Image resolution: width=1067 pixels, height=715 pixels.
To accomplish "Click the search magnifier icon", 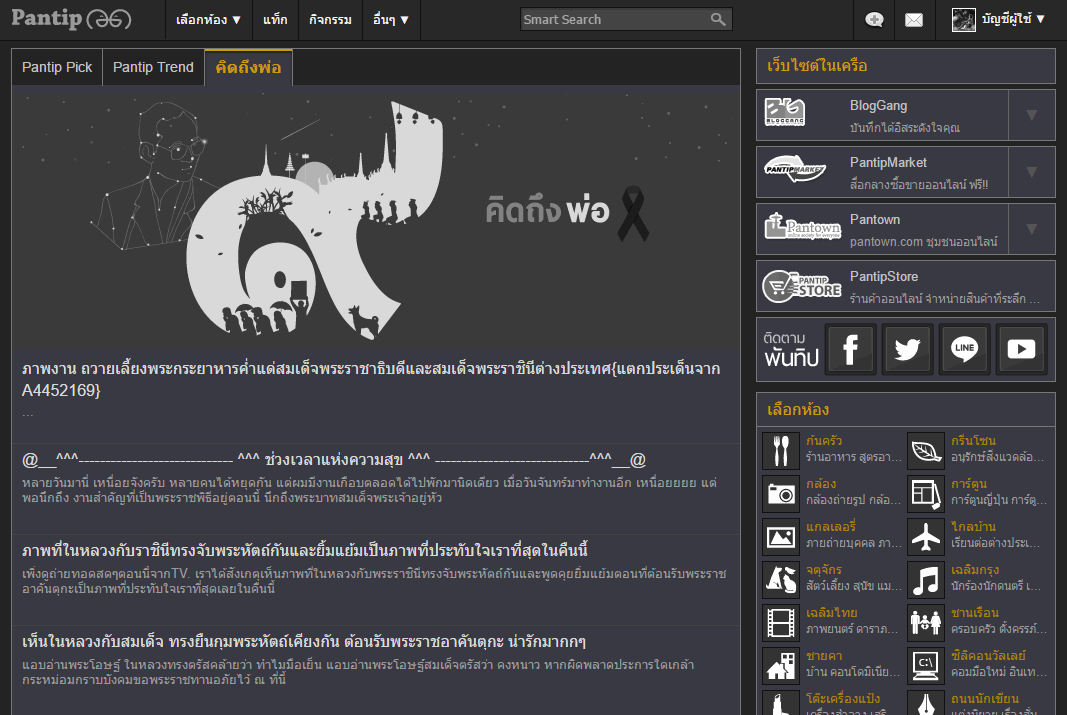I will click(x=718, y=19).
